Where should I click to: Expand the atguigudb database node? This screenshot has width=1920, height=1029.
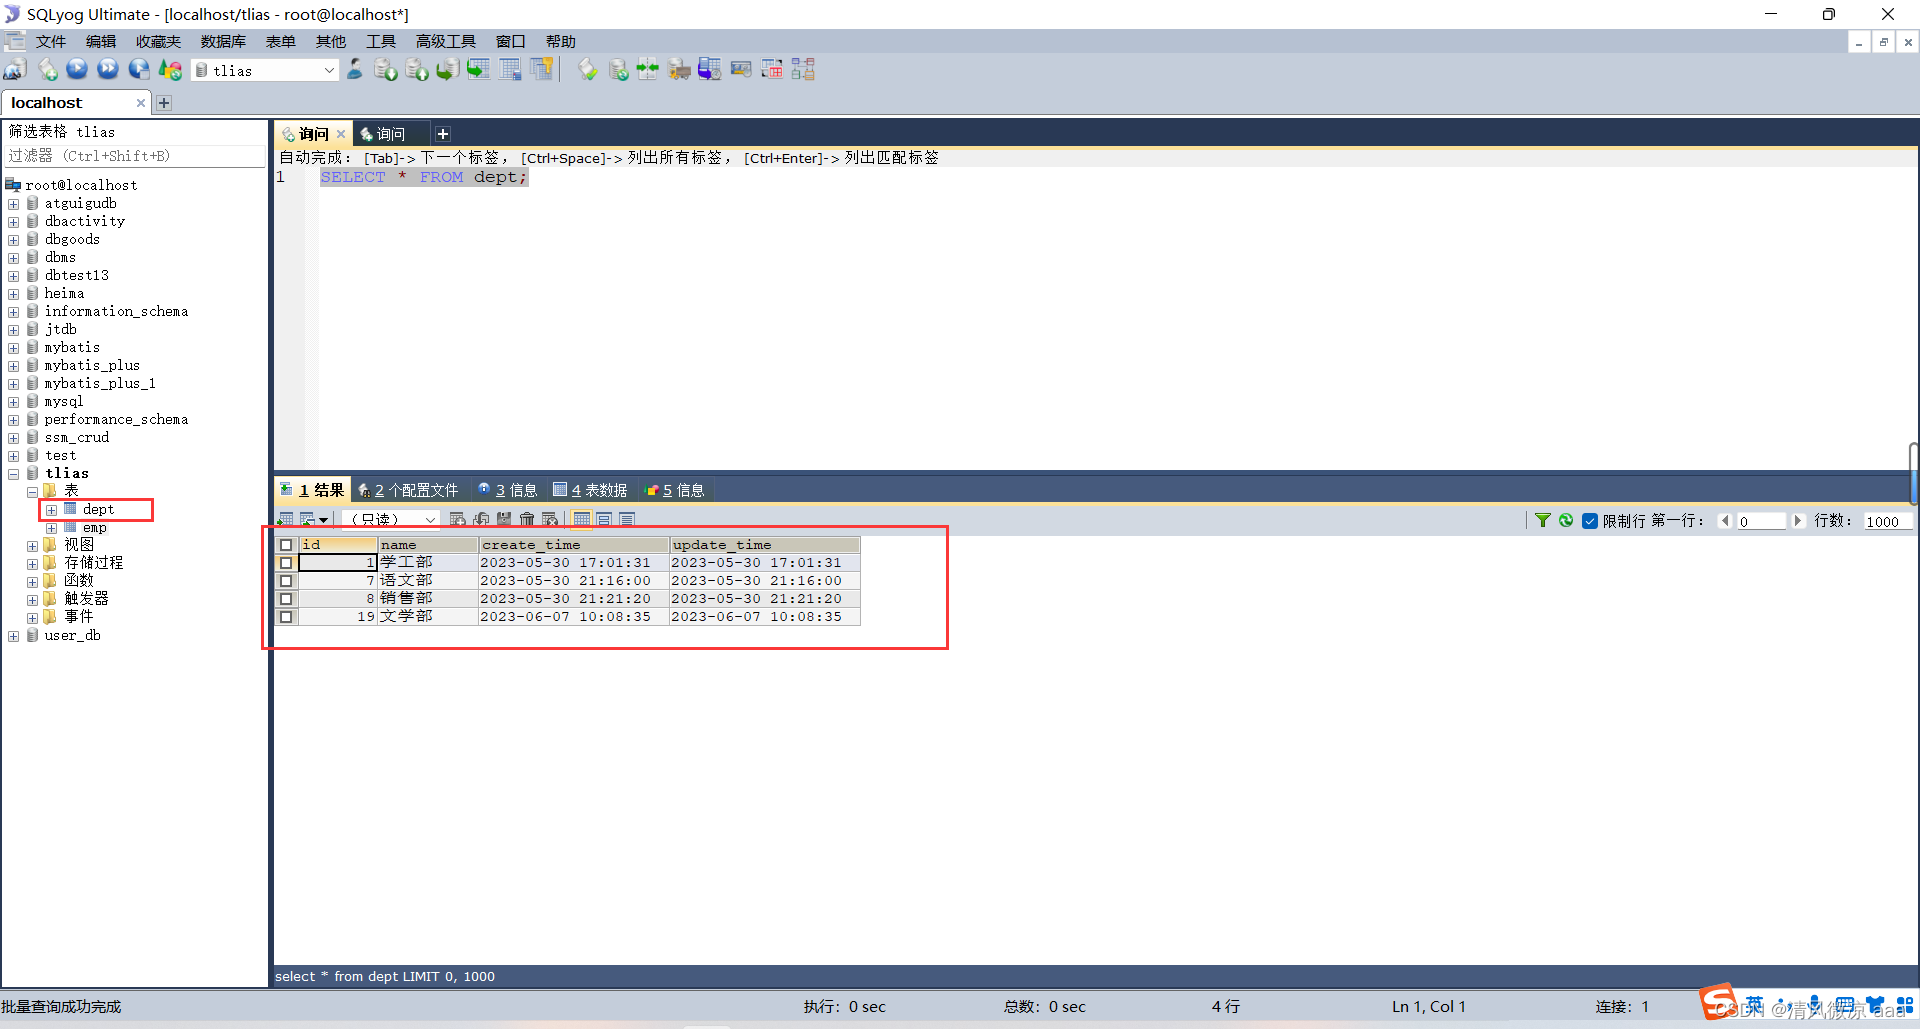[x=14, y=204]
